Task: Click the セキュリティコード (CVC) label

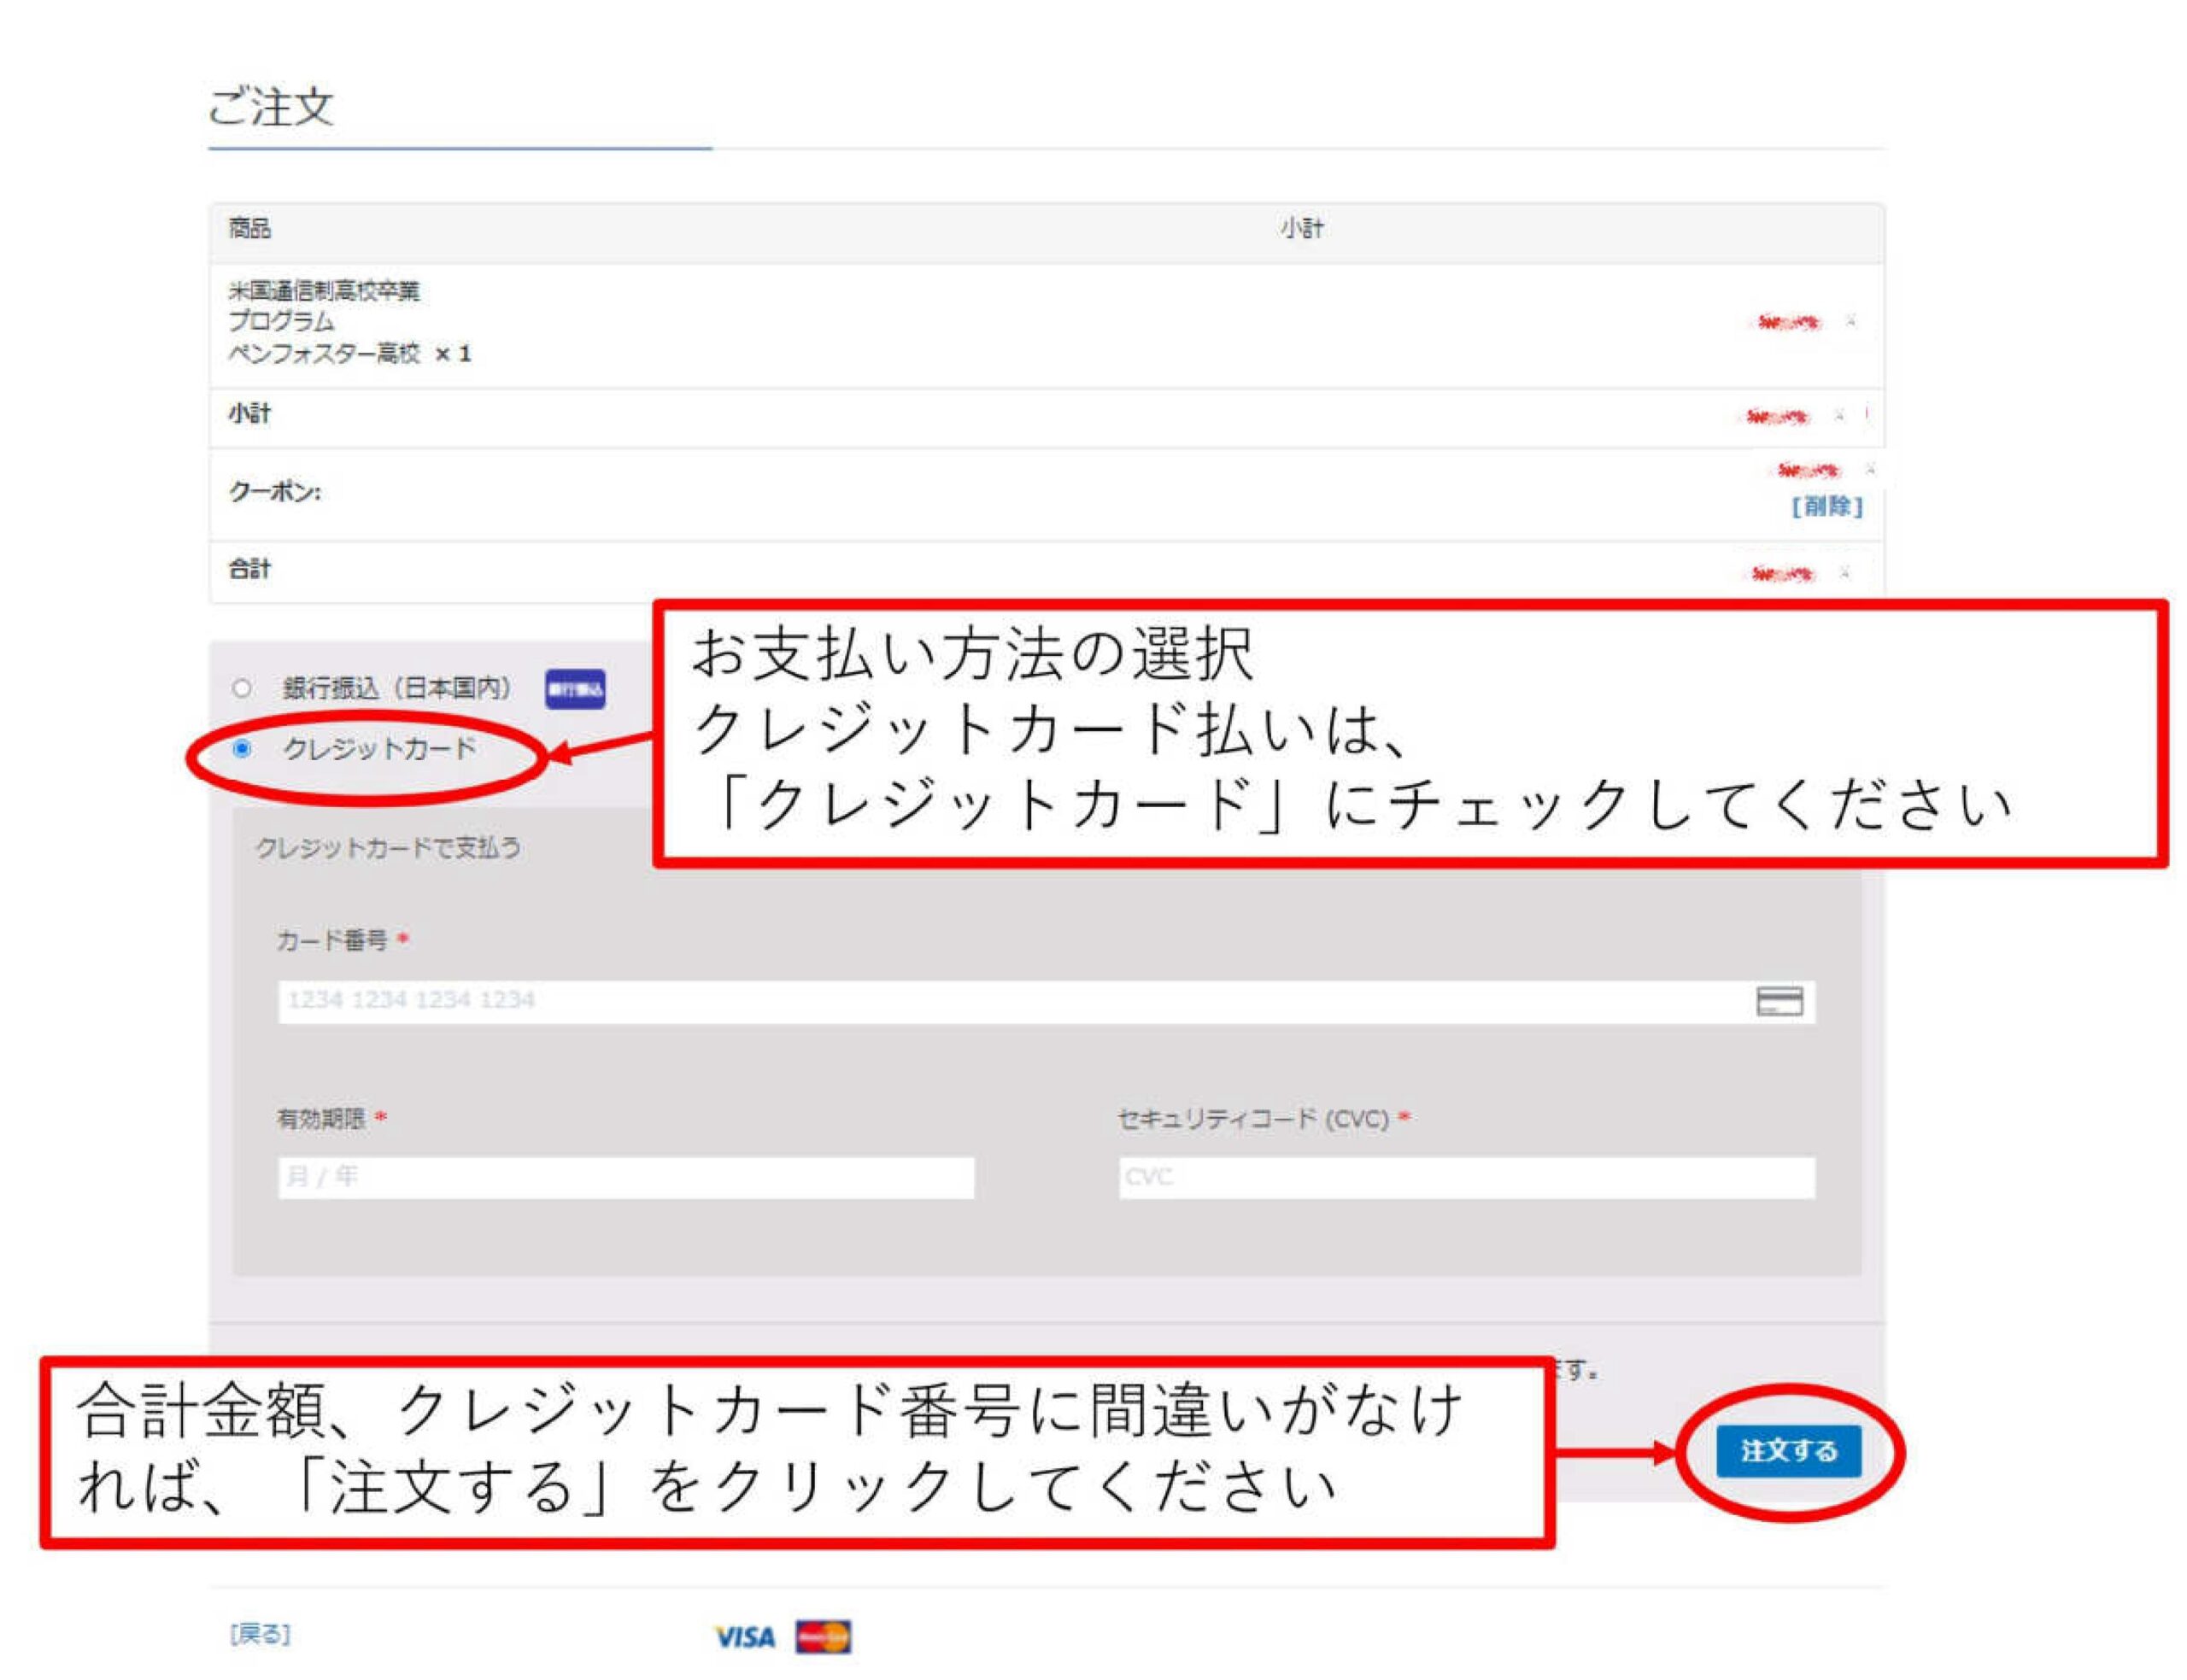Action: (x=1252, y=1118)
